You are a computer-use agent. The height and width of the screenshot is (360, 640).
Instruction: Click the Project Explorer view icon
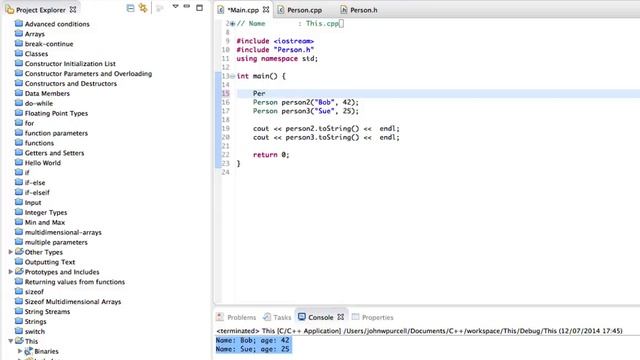tap(9, 9)
